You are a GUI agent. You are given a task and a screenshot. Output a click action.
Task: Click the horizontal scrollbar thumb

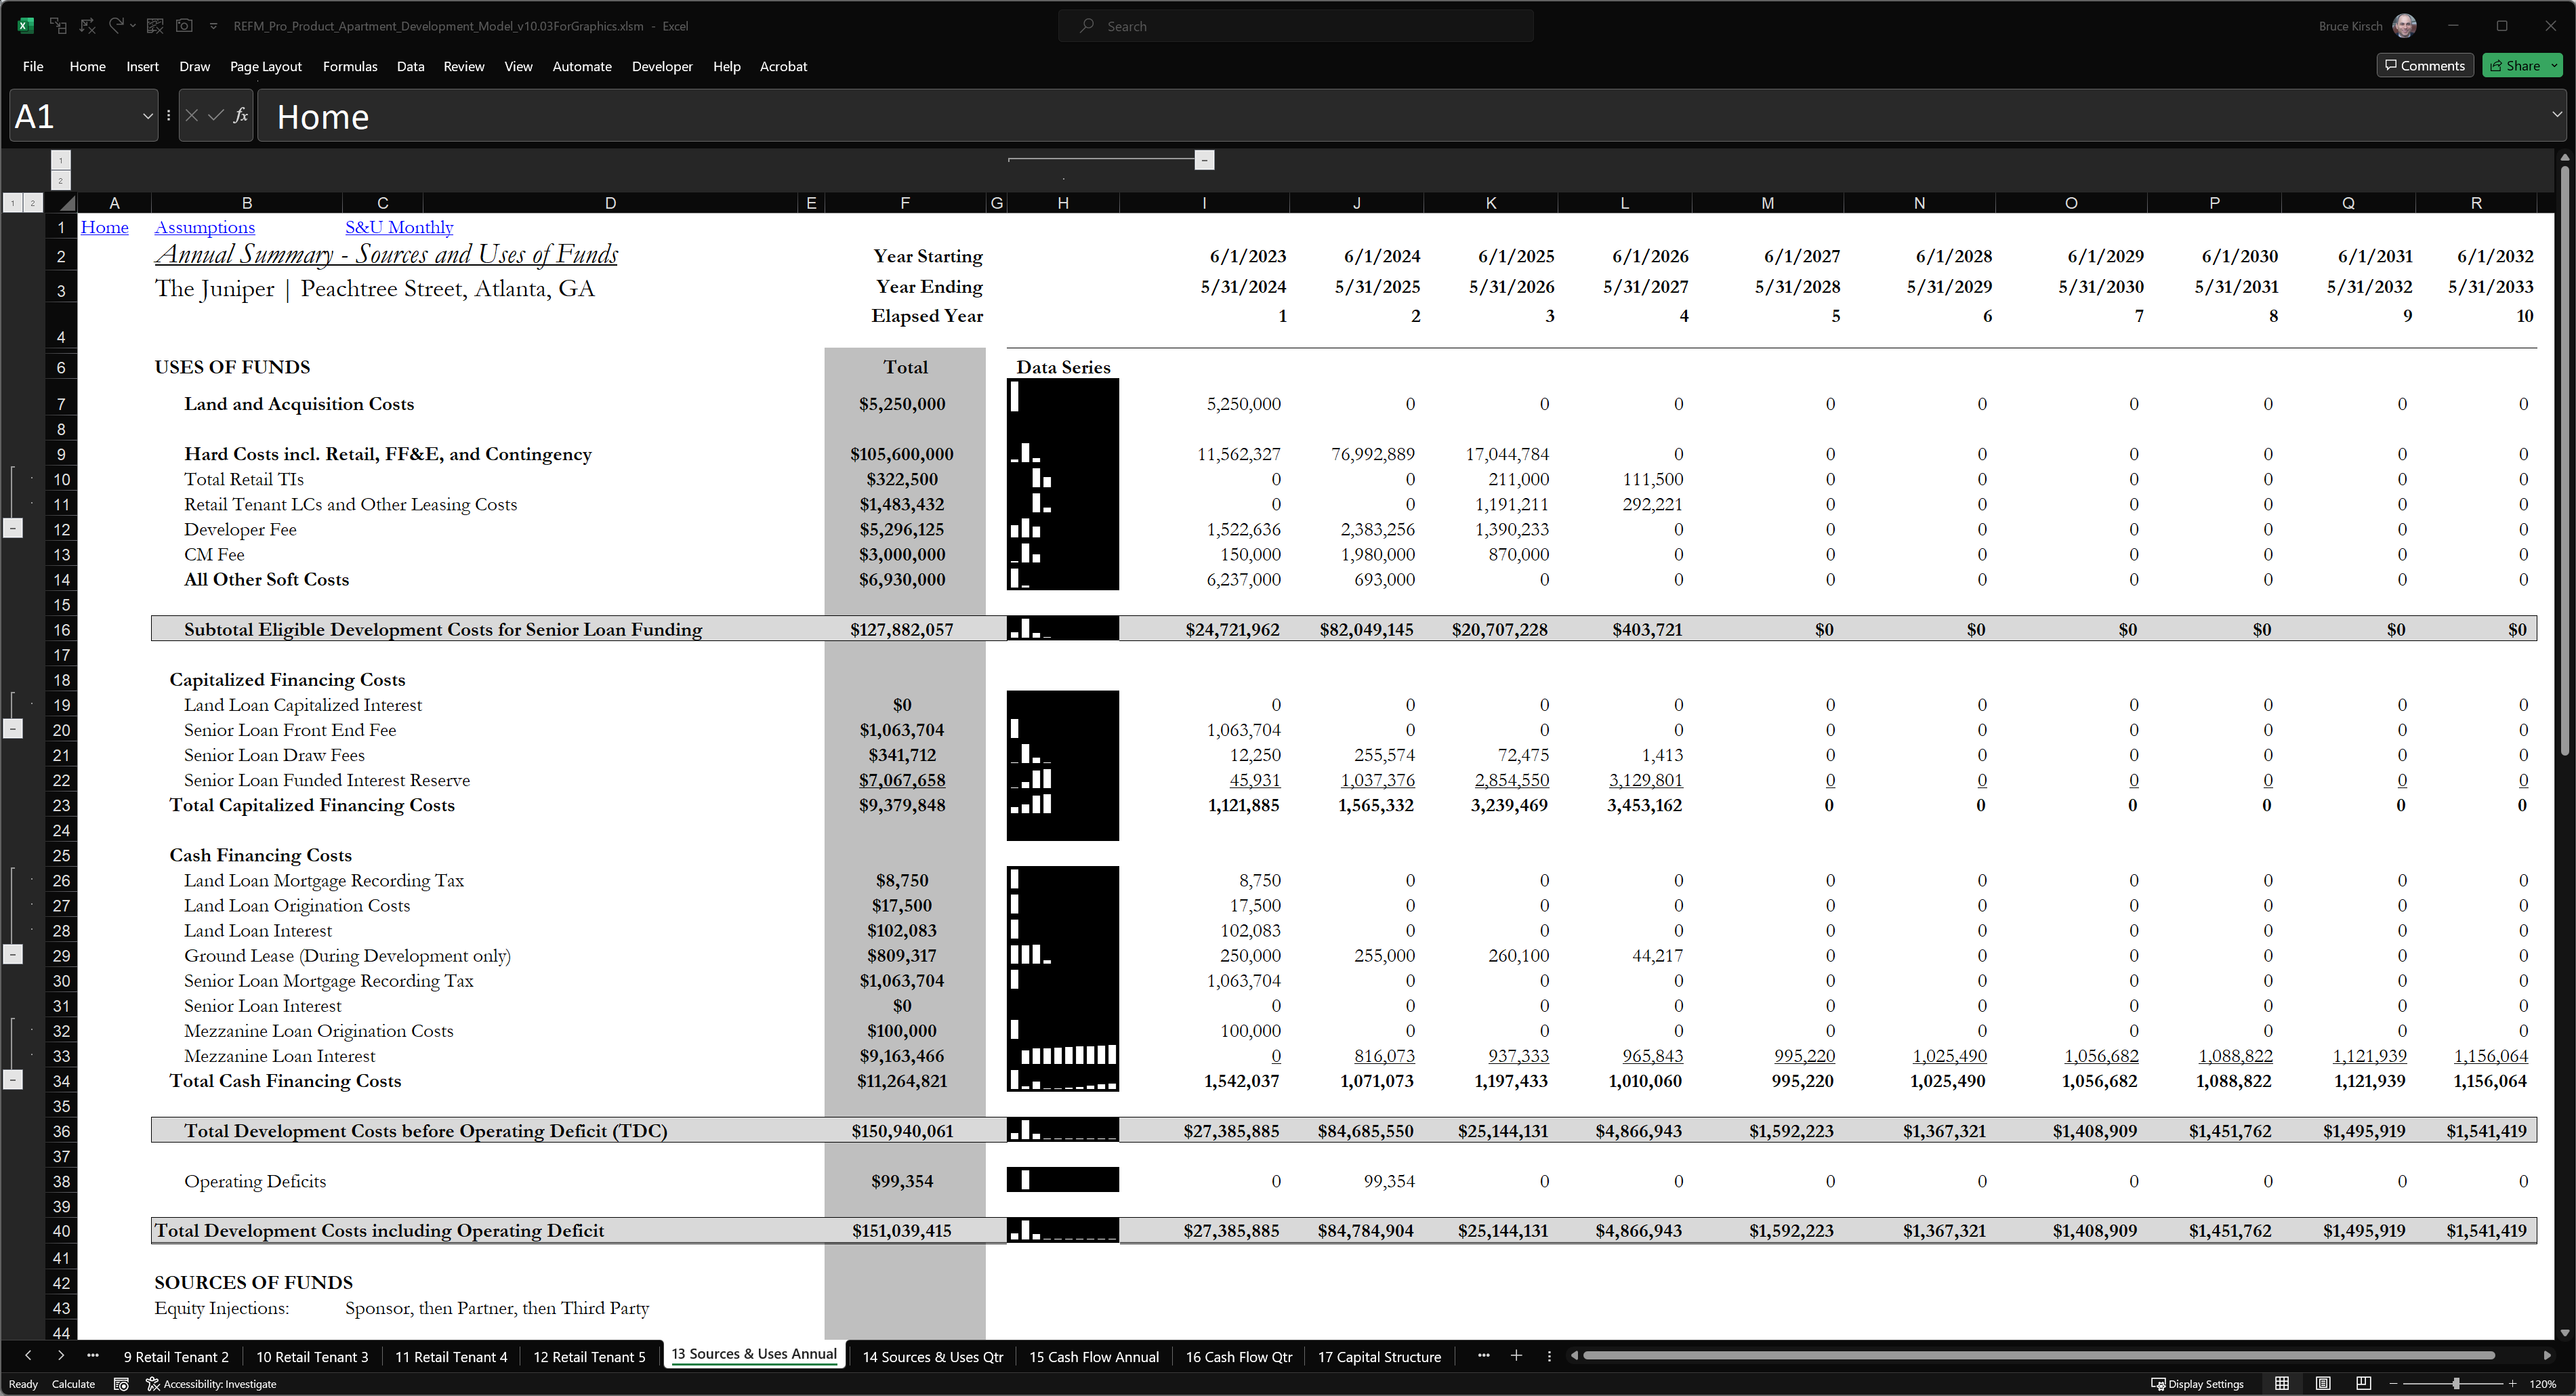pyautogui.click(x=2038, y=1355)
